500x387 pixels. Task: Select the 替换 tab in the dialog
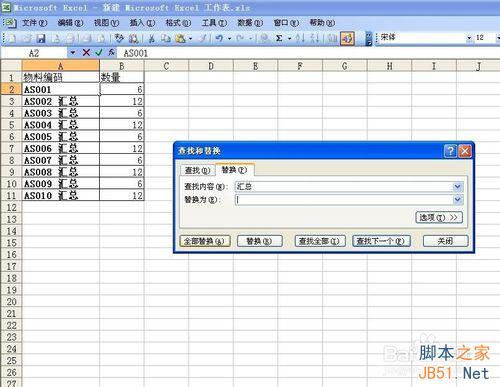(x=234, y=170)
